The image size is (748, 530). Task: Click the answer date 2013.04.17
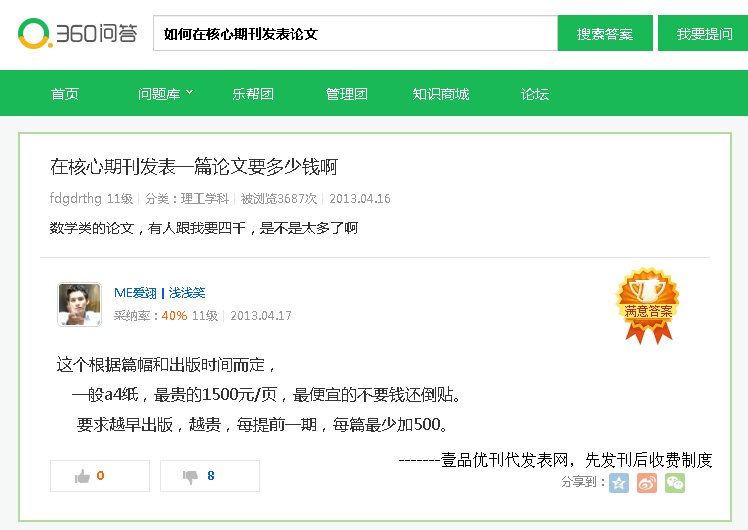(x=260, y=316)
